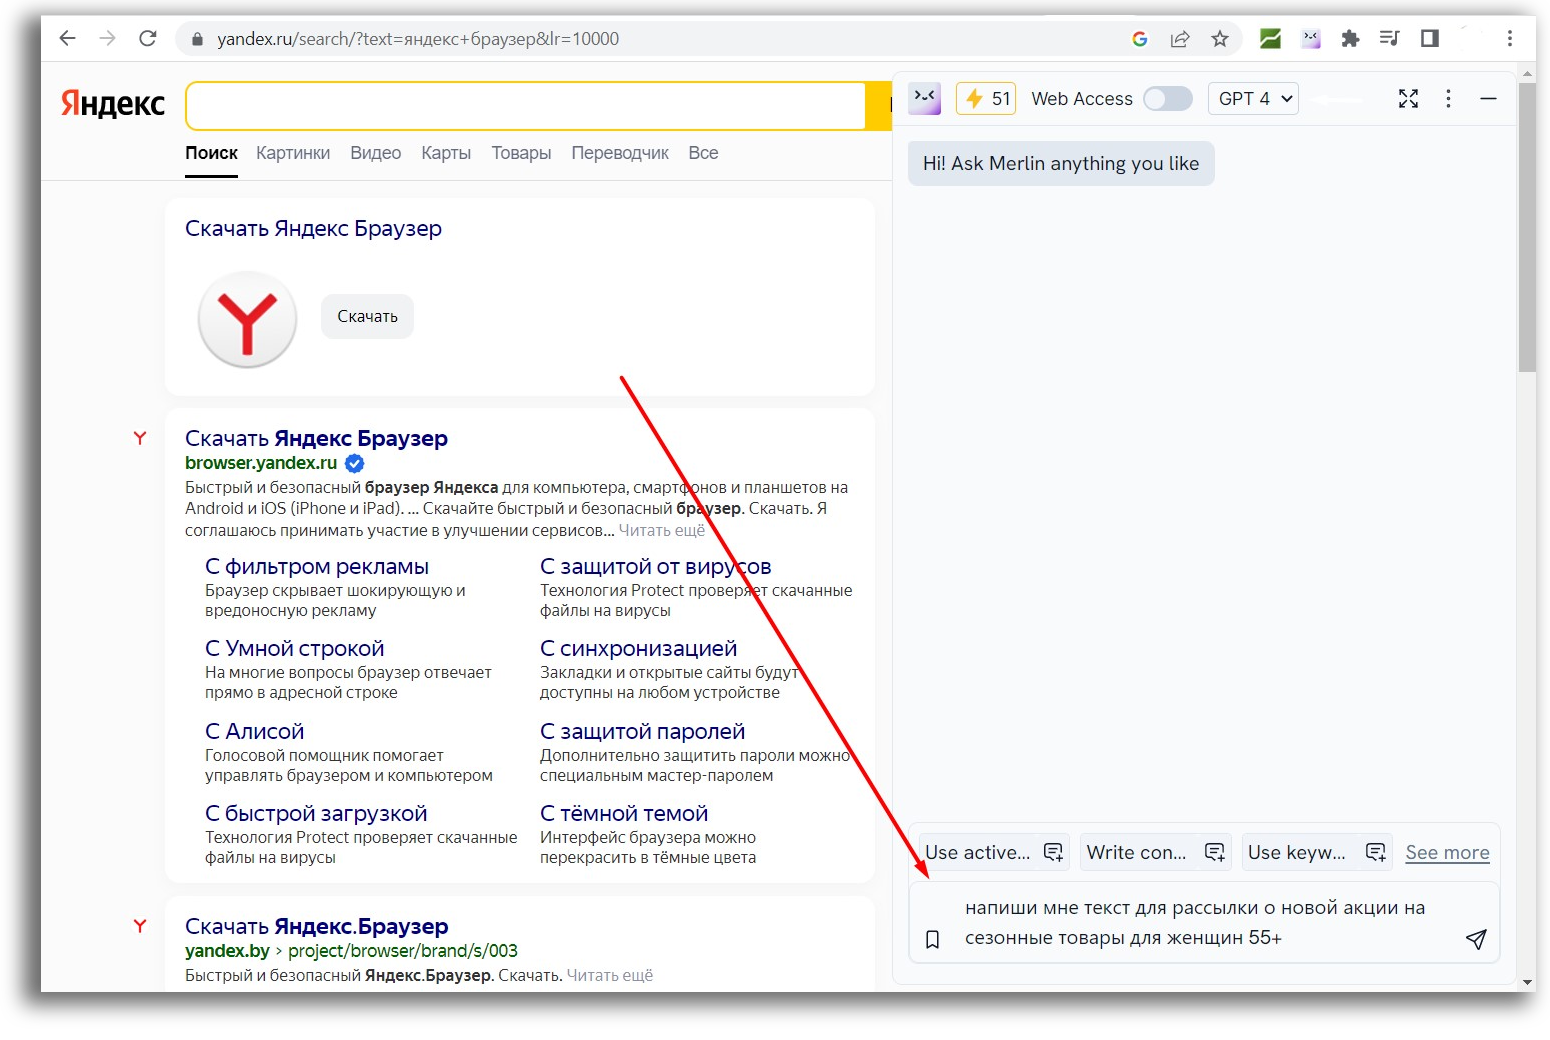1550x1040 pixels.
Task: Click the page vertical scrollbar thumb
Action: 1526,227
